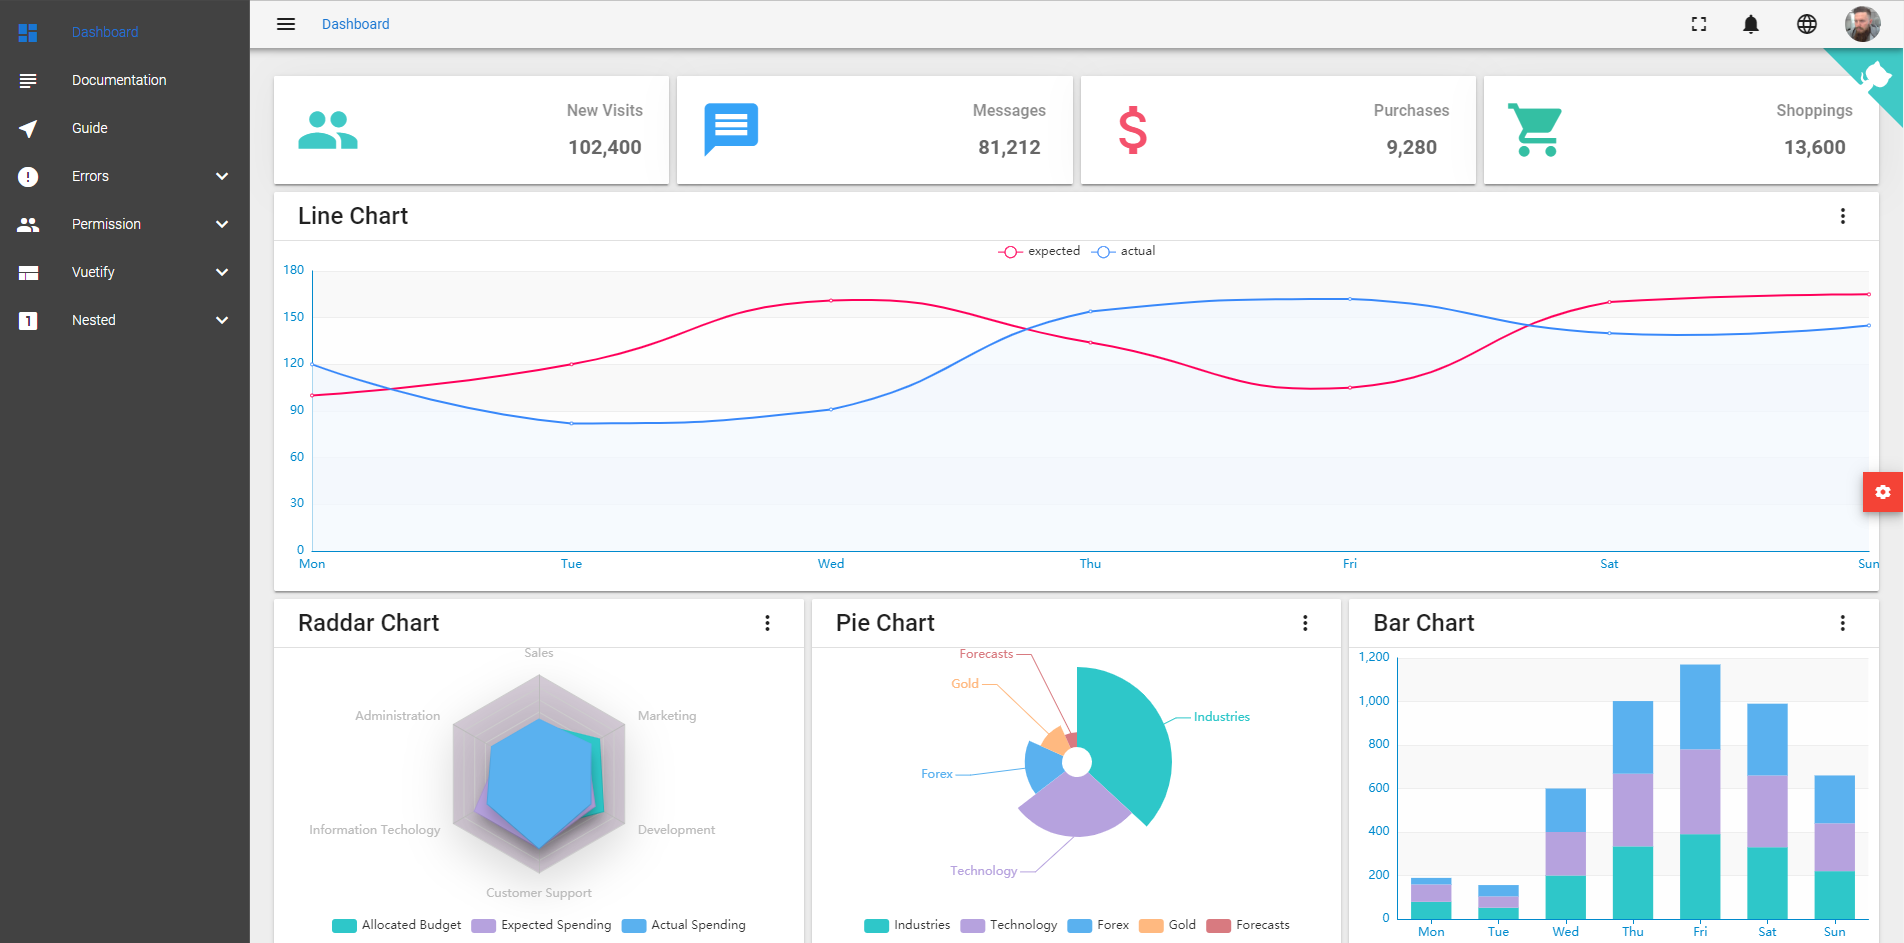Click the Gold legend color swatch
The image size is (1904, 943).
tap(1151, 925)
